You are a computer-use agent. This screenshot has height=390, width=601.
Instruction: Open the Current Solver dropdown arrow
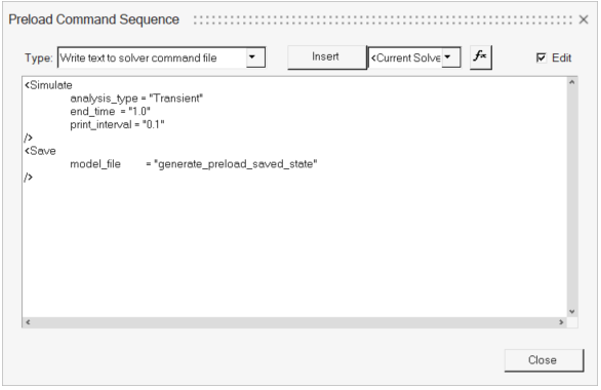coord(451,57)
